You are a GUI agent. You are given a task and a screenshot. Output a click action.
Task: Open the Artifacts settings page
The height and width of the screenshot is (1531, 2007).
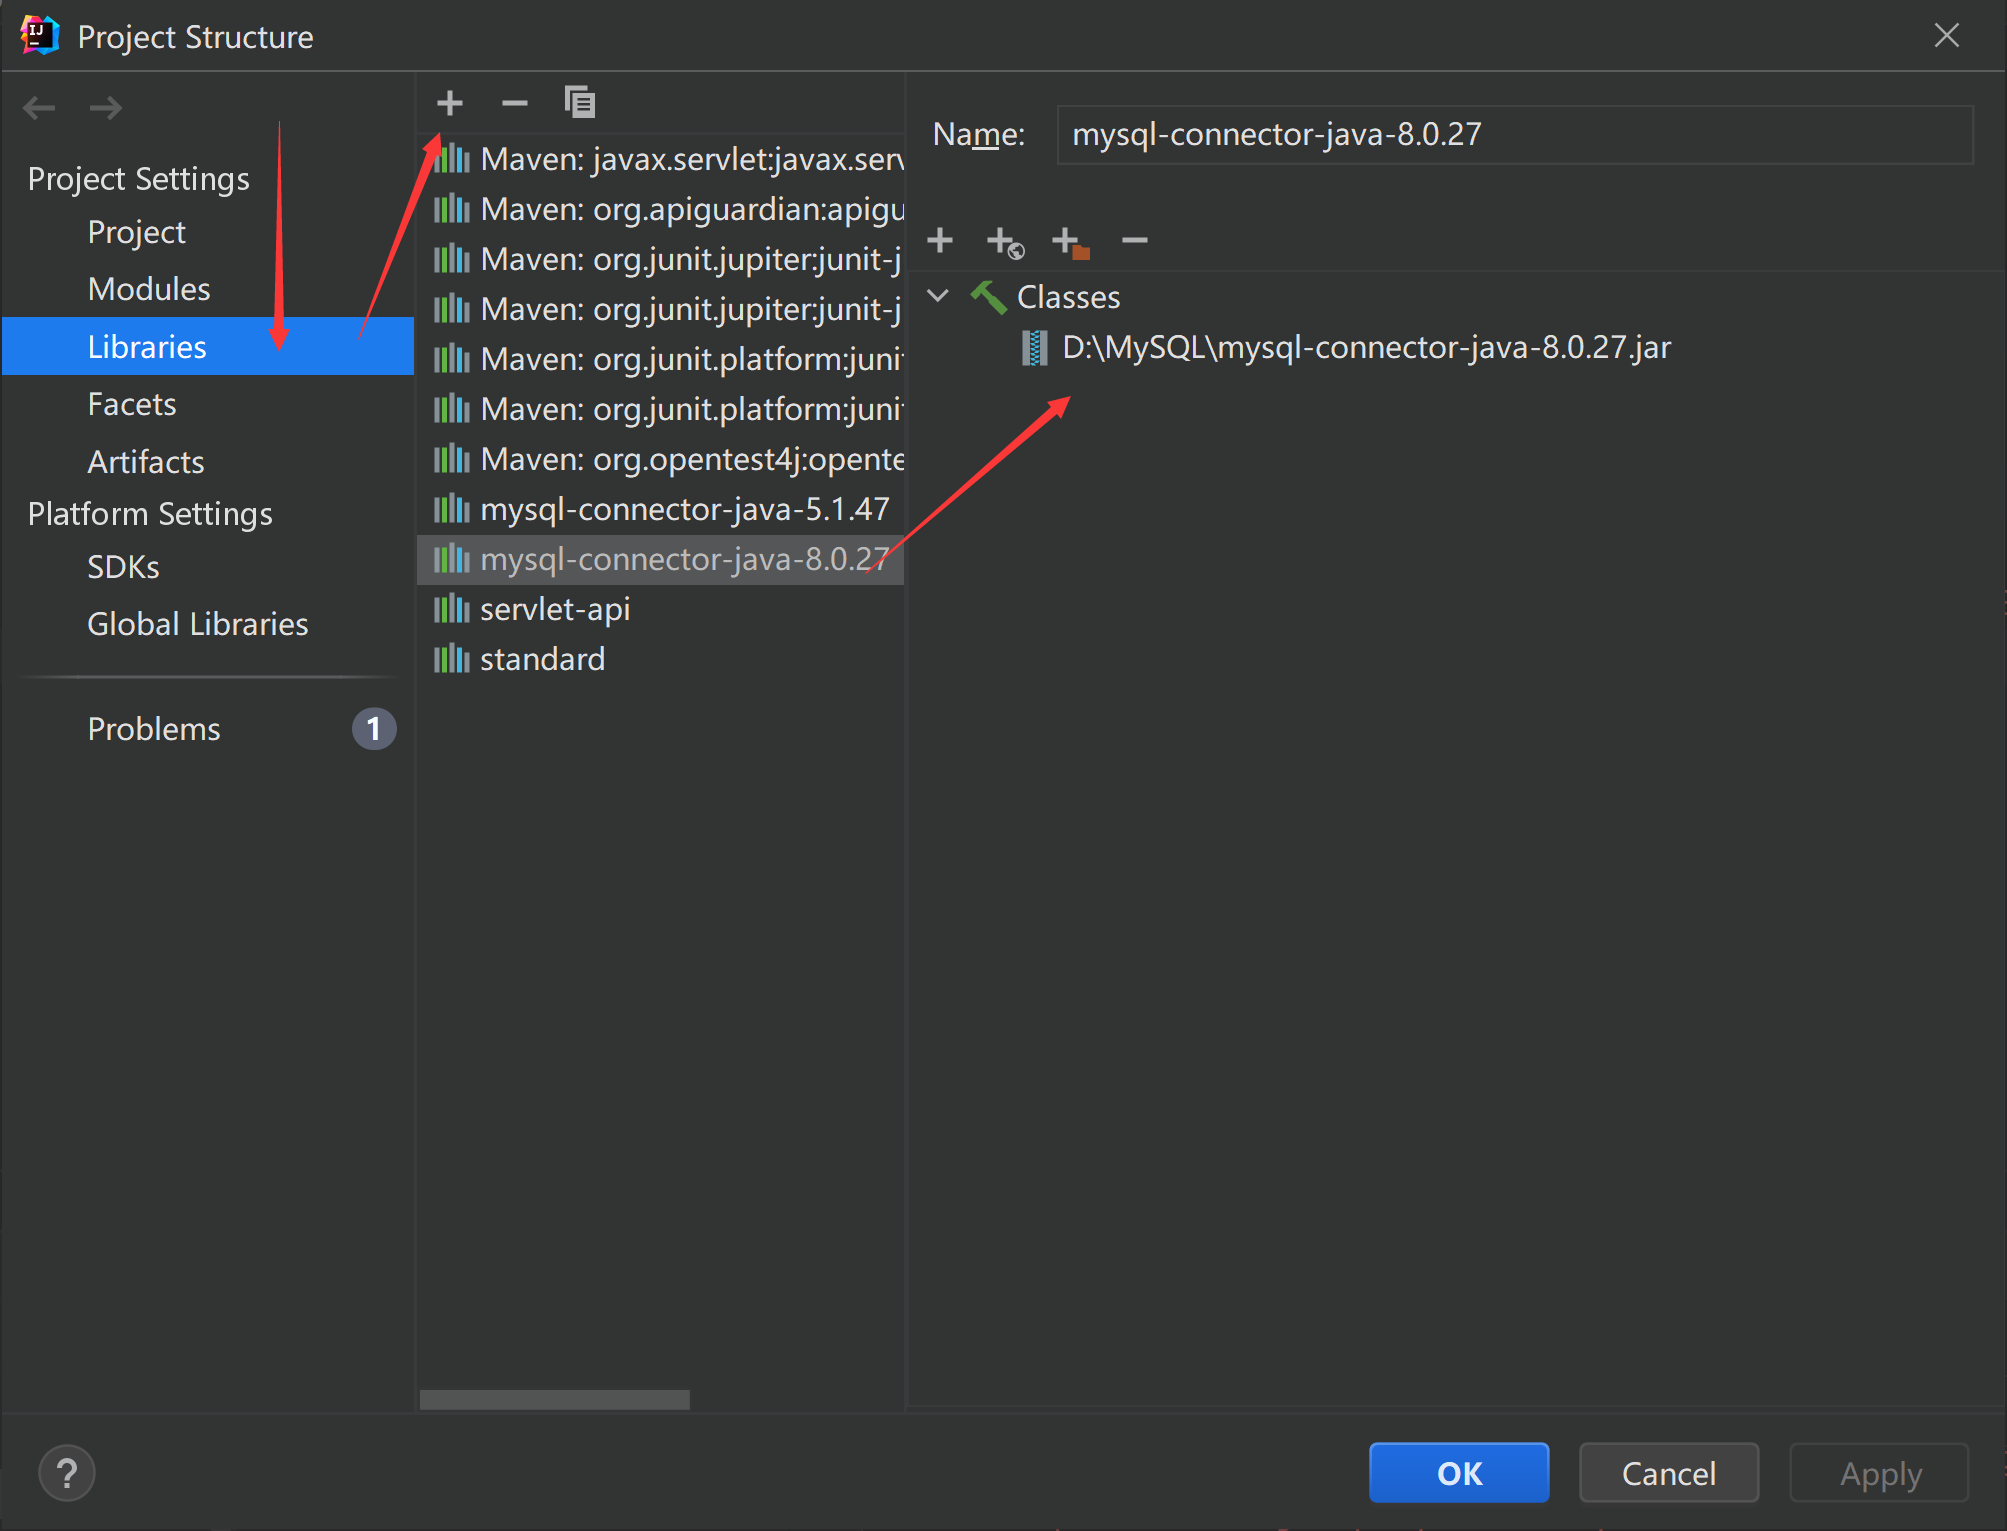coord(146,462)
